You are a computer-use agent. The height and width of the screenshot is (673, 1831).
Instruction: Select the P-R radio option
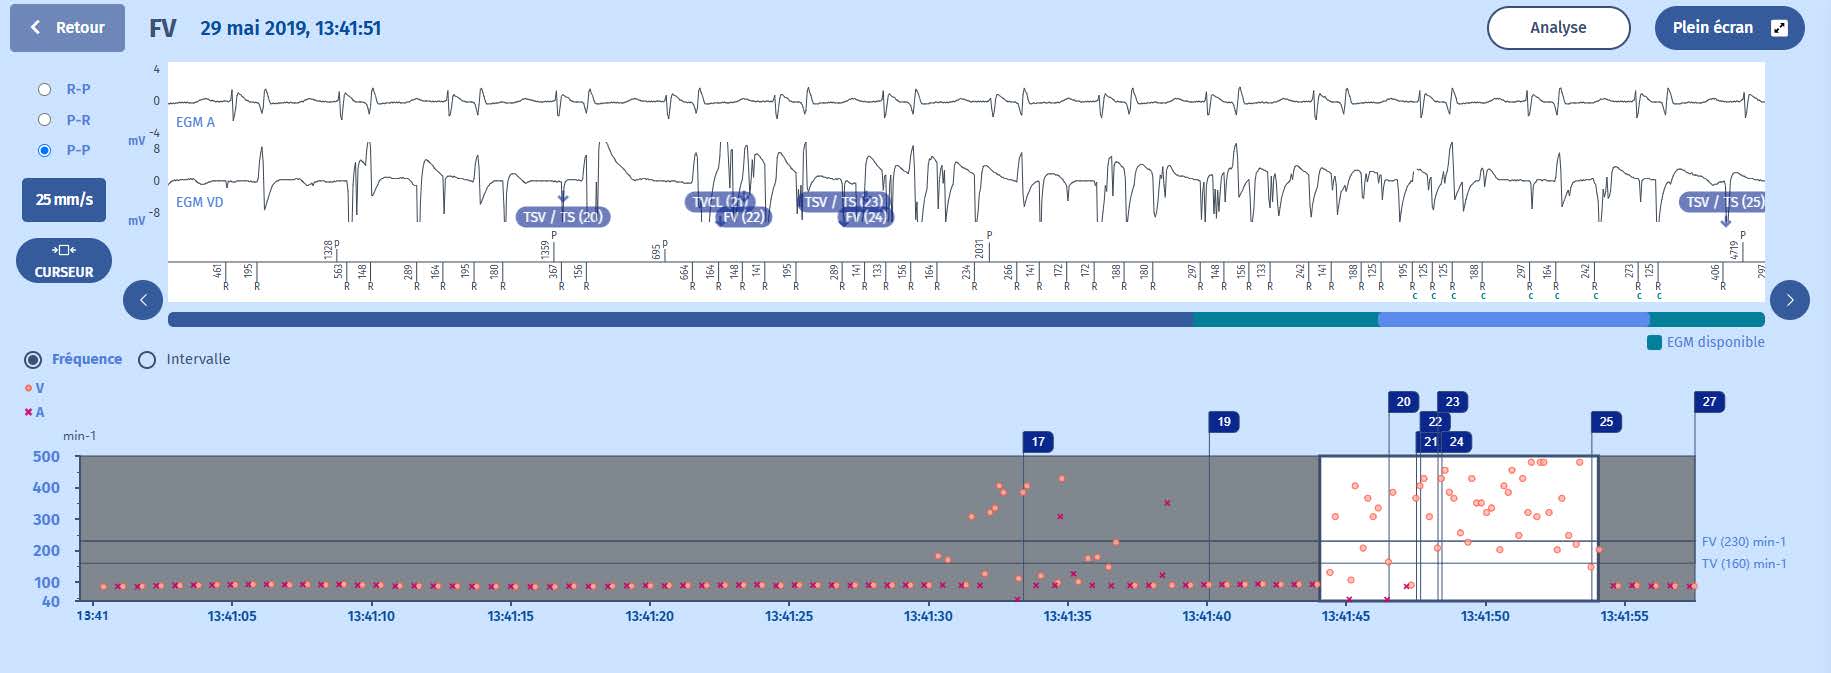[x=44, y=120]
